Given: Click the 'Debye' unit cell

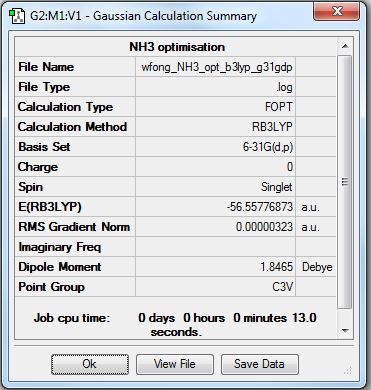Looking at the screenshot, I should (317, 267).
